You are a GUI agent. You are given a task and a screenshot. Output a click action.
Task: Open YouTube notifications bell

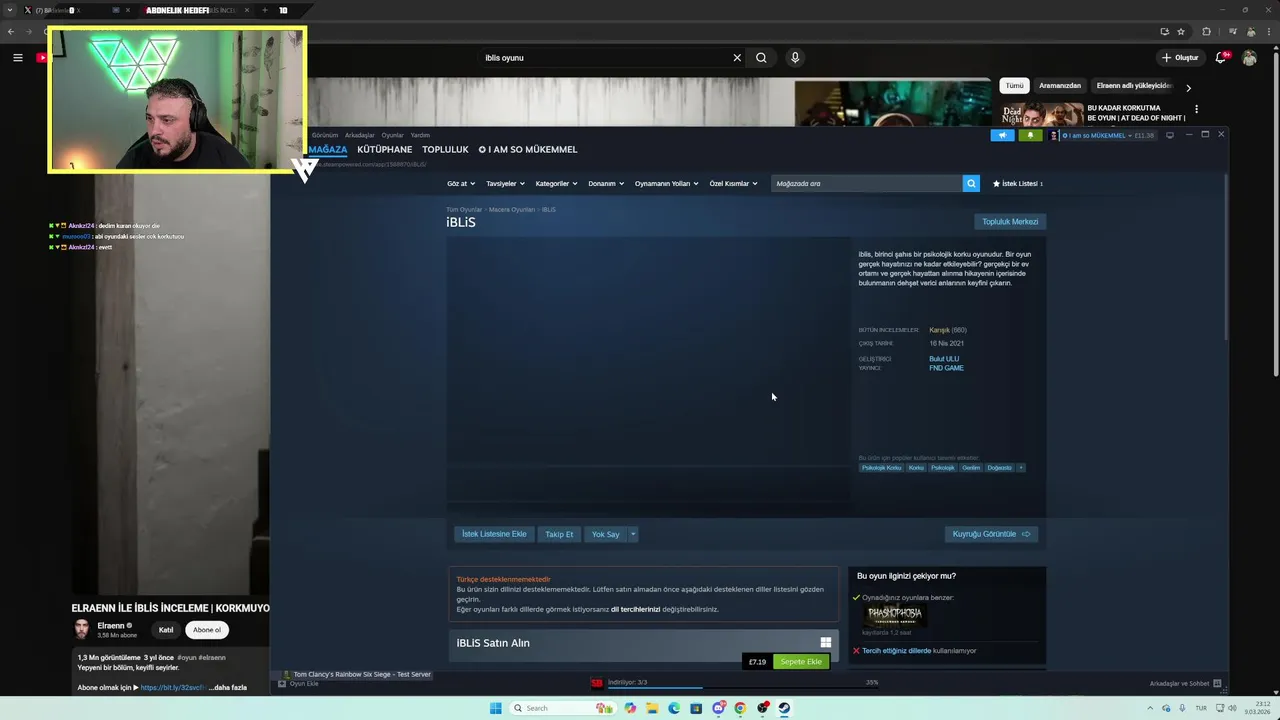tap(1220, 58)
